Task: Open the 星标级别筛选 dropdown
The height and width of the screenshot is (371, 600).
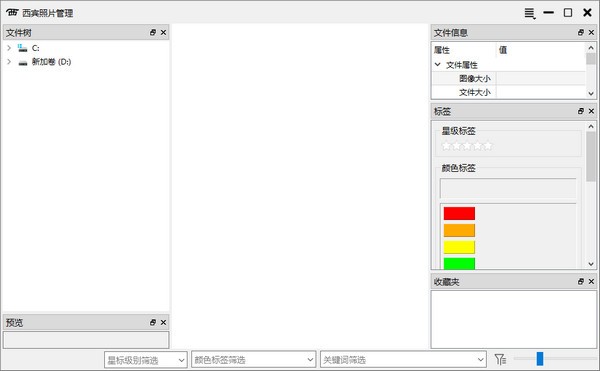Action: [x=145, y=360]
